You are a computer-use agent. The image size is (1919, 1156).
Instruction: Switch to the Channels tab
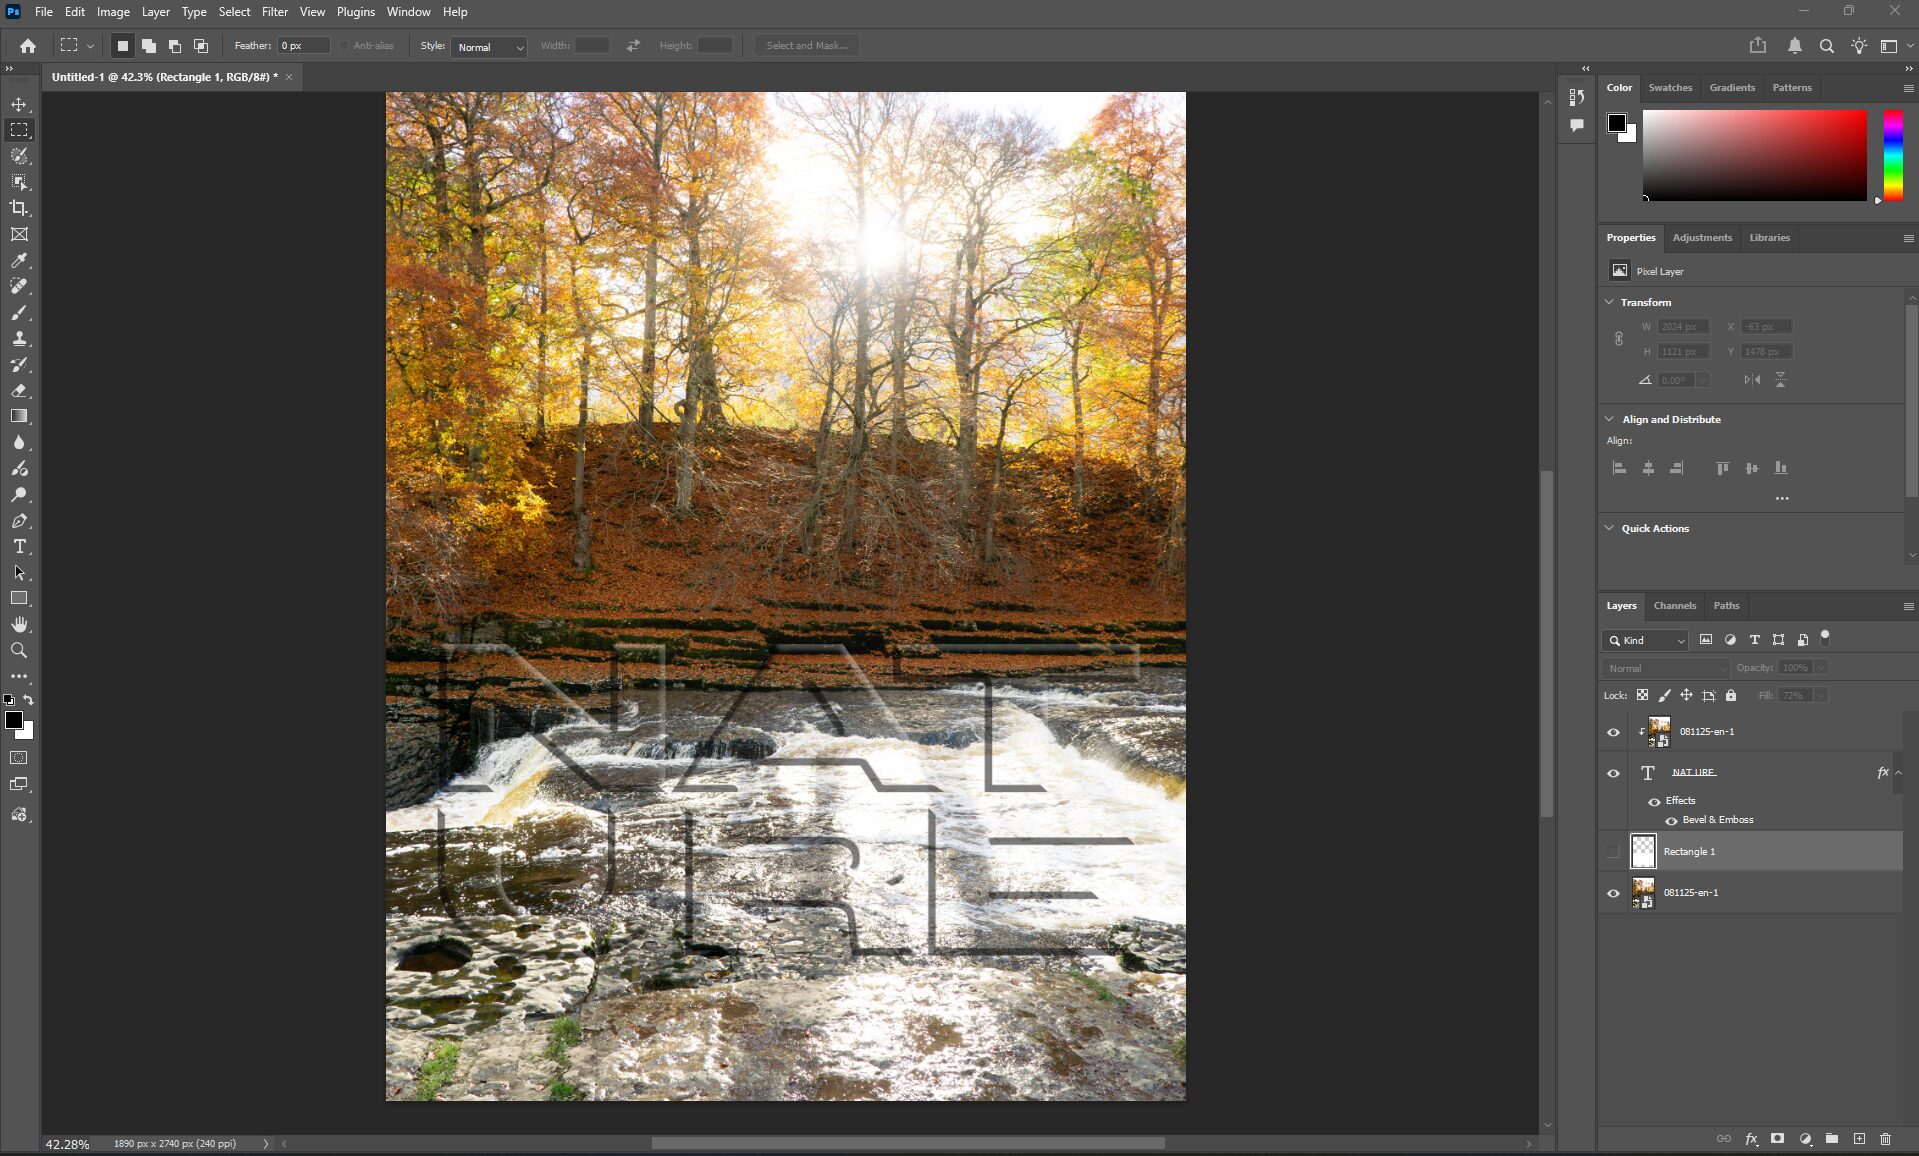point(1674,605)
